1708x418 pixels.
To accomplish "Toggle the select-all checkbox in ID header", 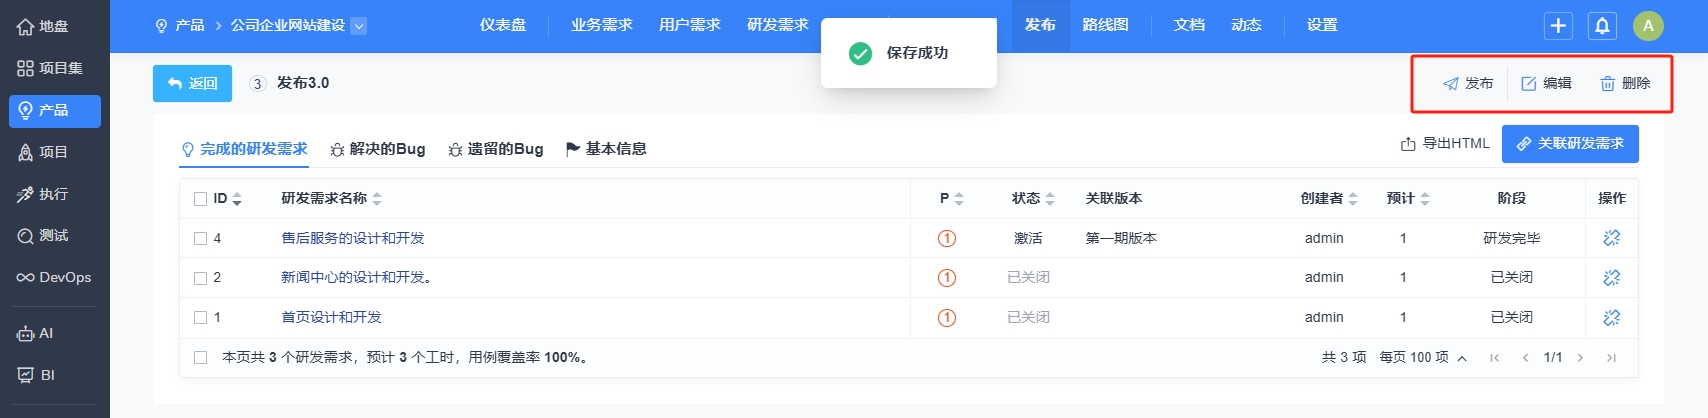I will [x=200, y=199].
